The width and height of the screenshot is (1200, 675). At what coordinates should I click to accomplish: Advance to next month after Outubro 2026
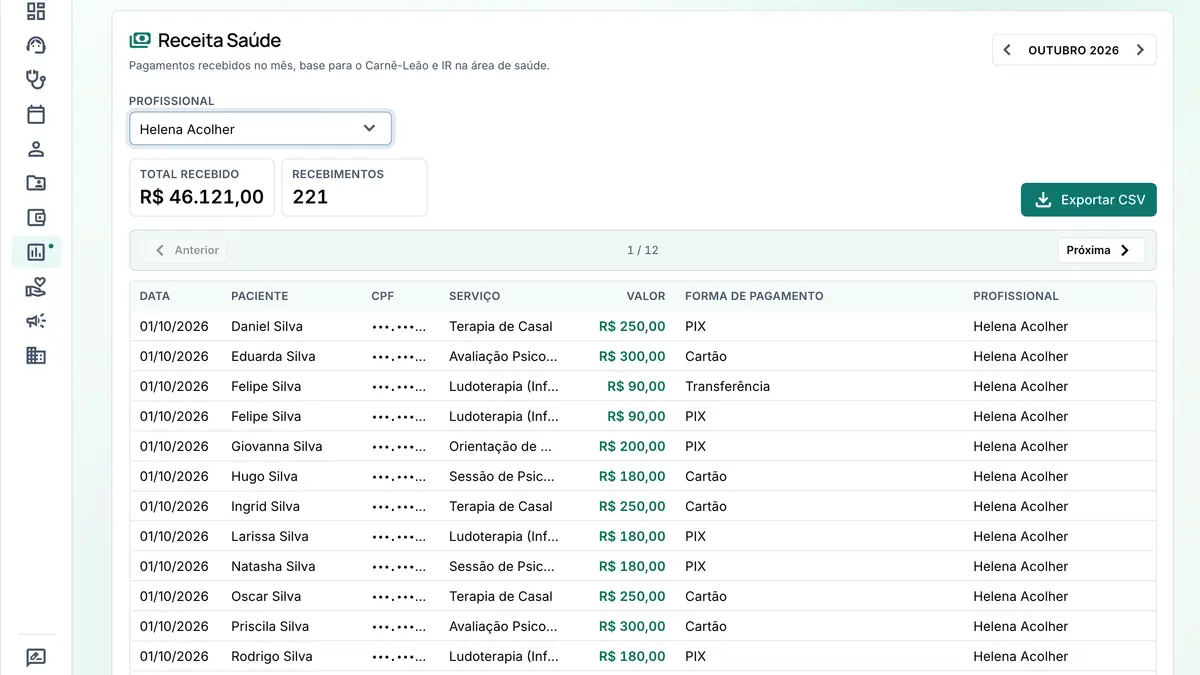click(x=1140, y=50)
